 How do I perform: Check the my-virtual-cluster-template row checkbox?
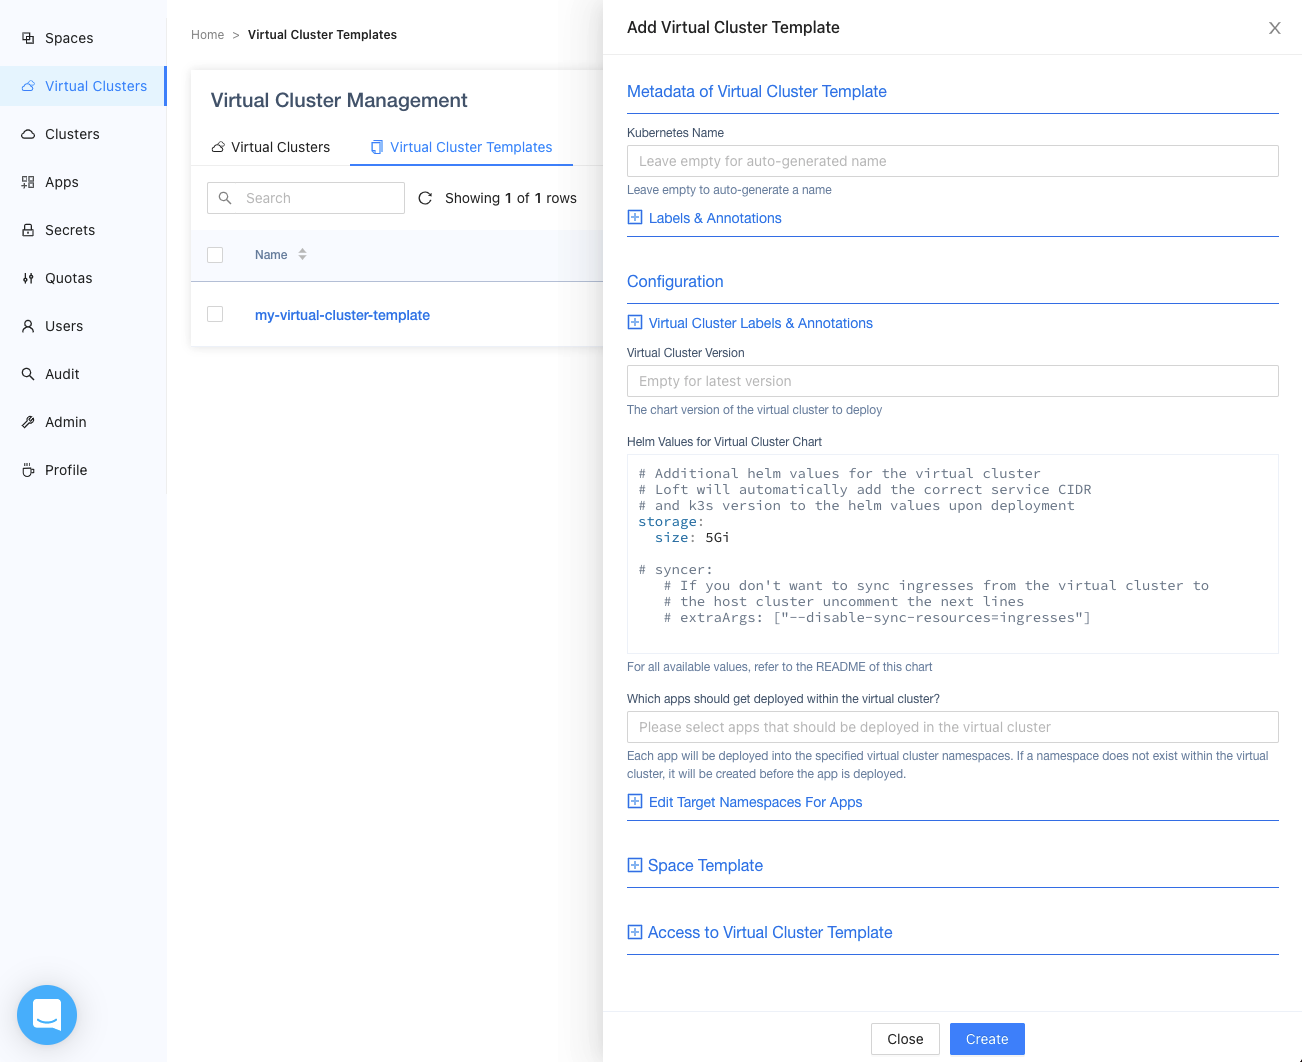tap(215, 314)
